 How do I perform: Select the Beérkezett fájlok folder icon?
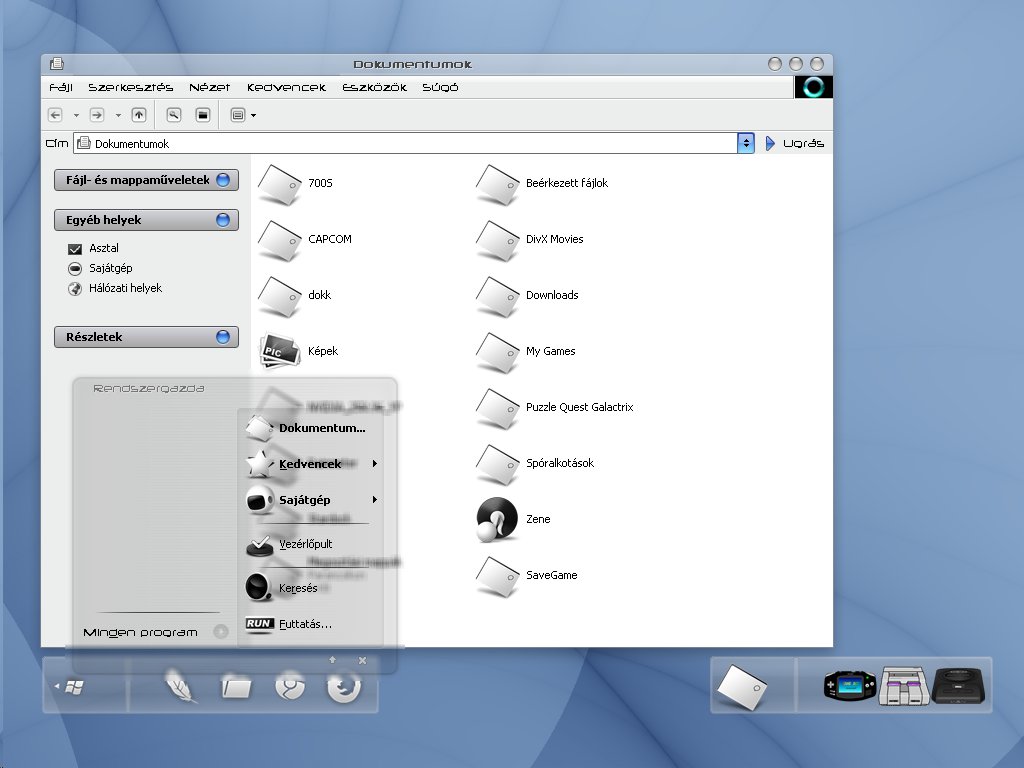click(x=498, y=184)
